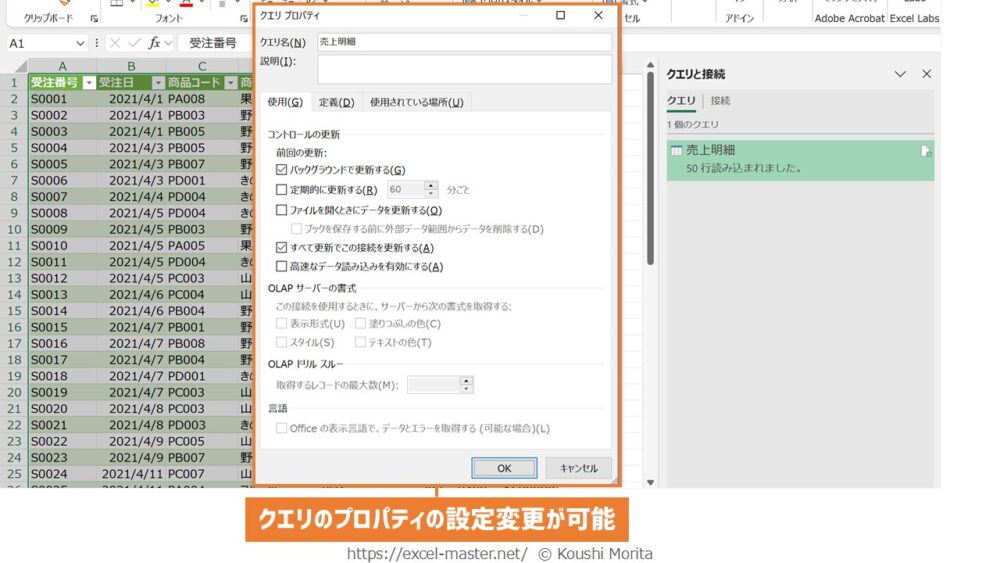
Task: Switch to 接続 tab in side pane
Action: pos(720,101)
